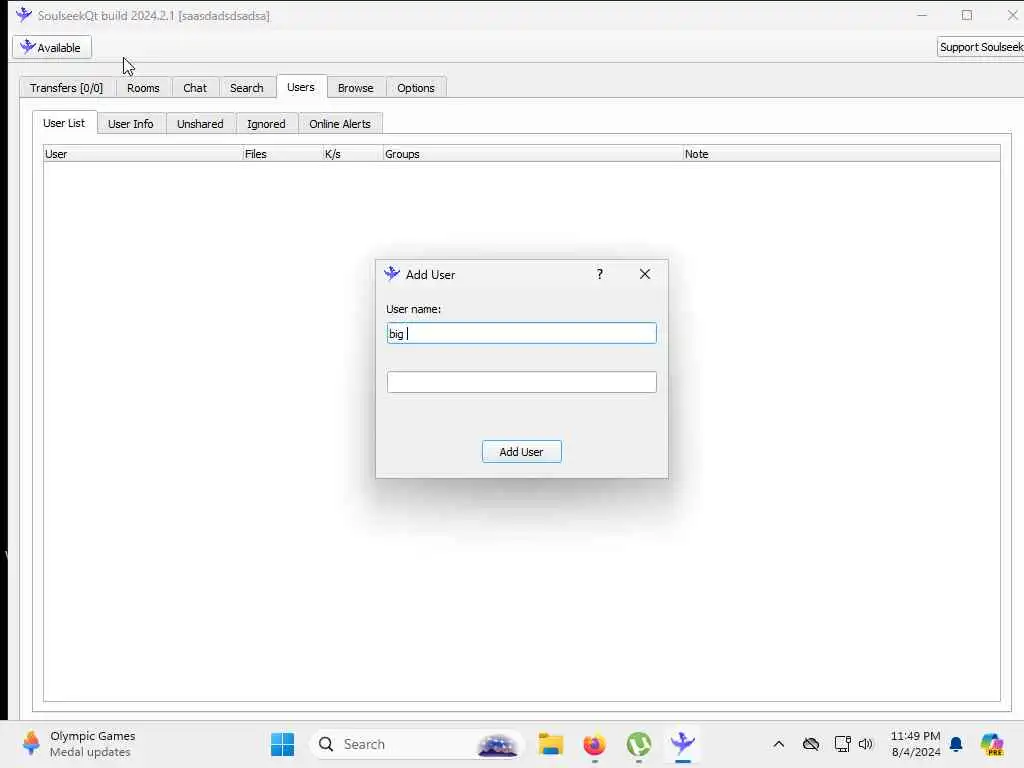Click the Available status button
This screenshot has width=1024, height=768.
coord(52,48)
